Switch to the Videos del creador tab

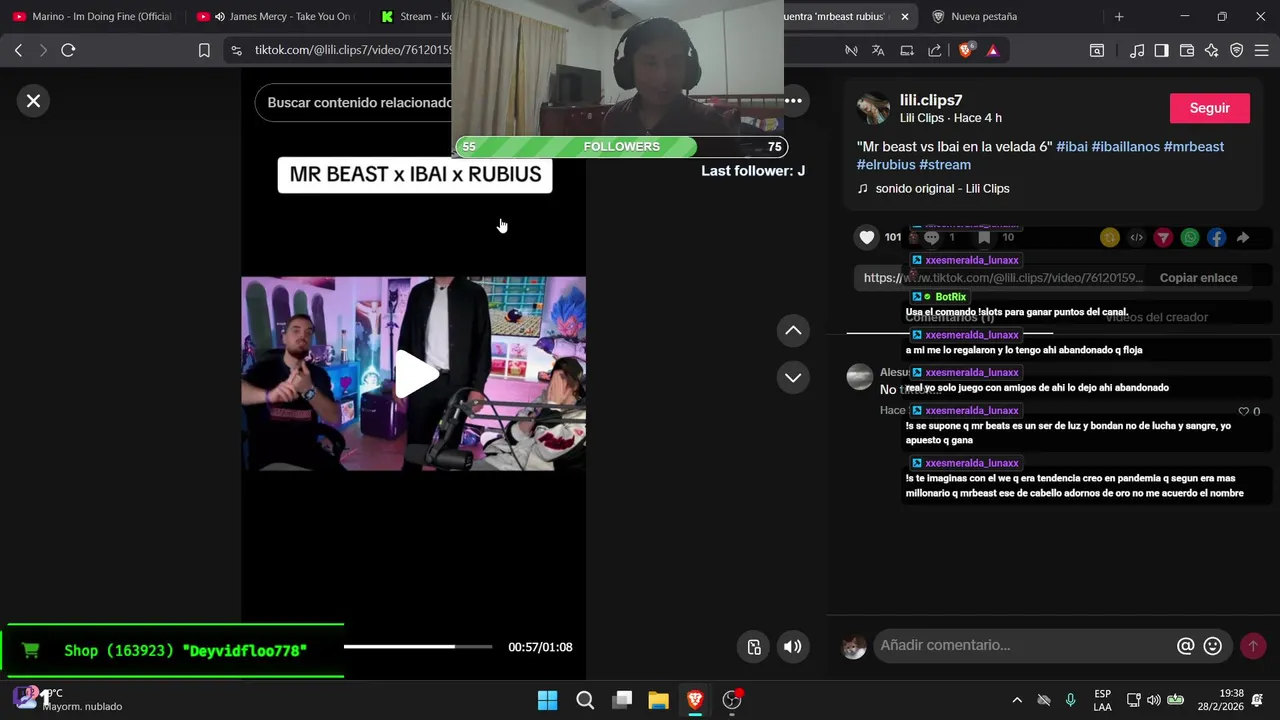click(1157, 317)
